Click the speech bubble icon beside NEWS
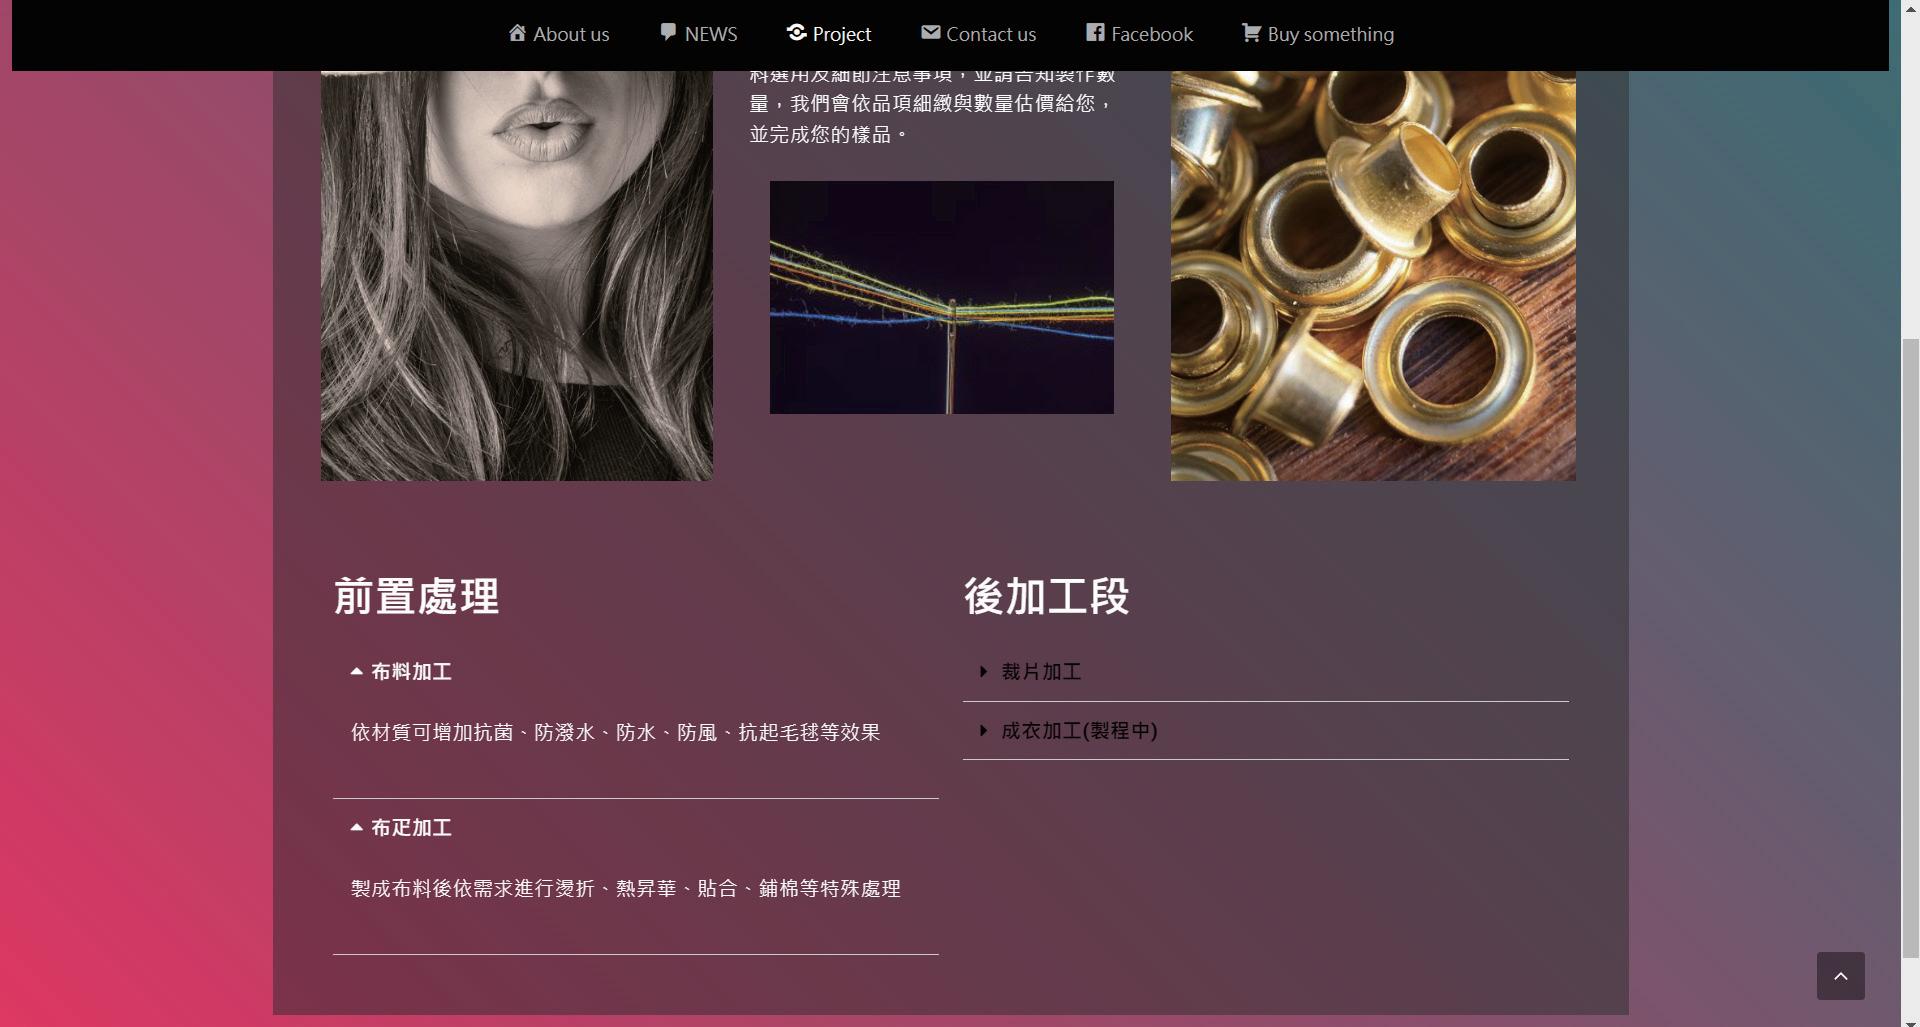 pyautogui.click(x=668, y=33)
